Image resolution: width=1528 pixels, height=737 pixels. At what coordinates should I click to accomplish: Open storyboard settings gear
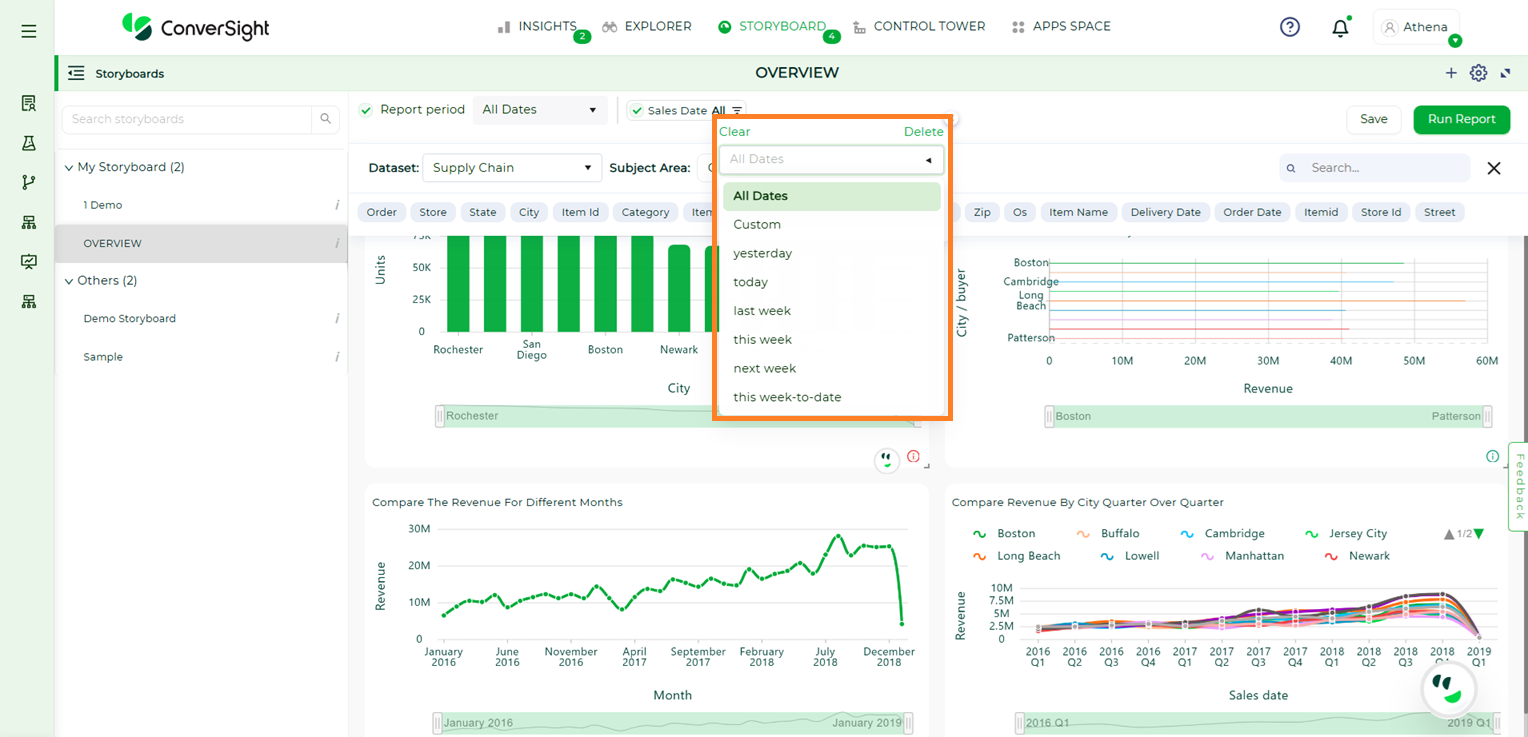coord(1479,73)
